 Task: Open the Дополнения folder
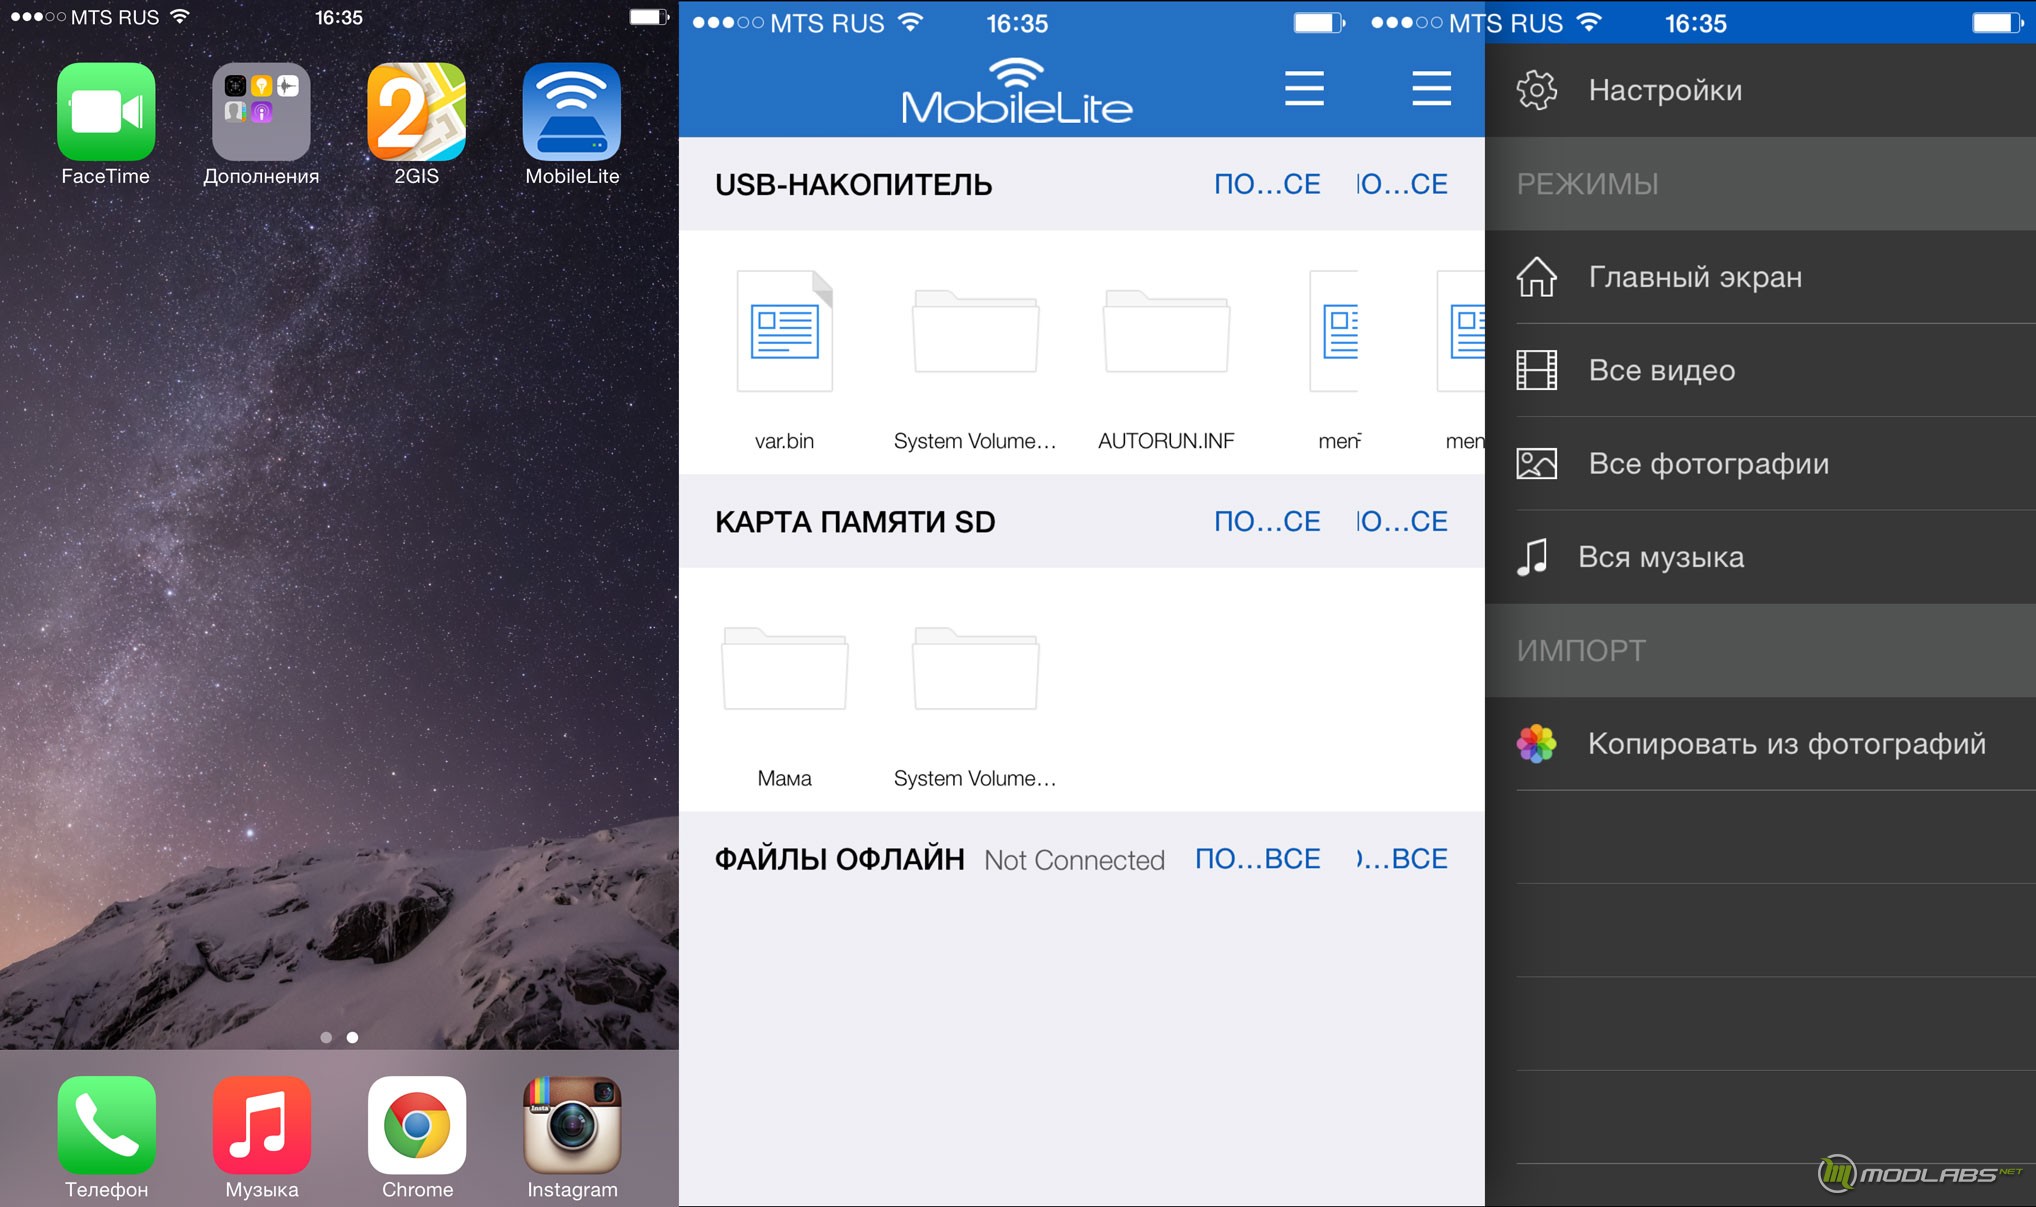pos(261,112)
